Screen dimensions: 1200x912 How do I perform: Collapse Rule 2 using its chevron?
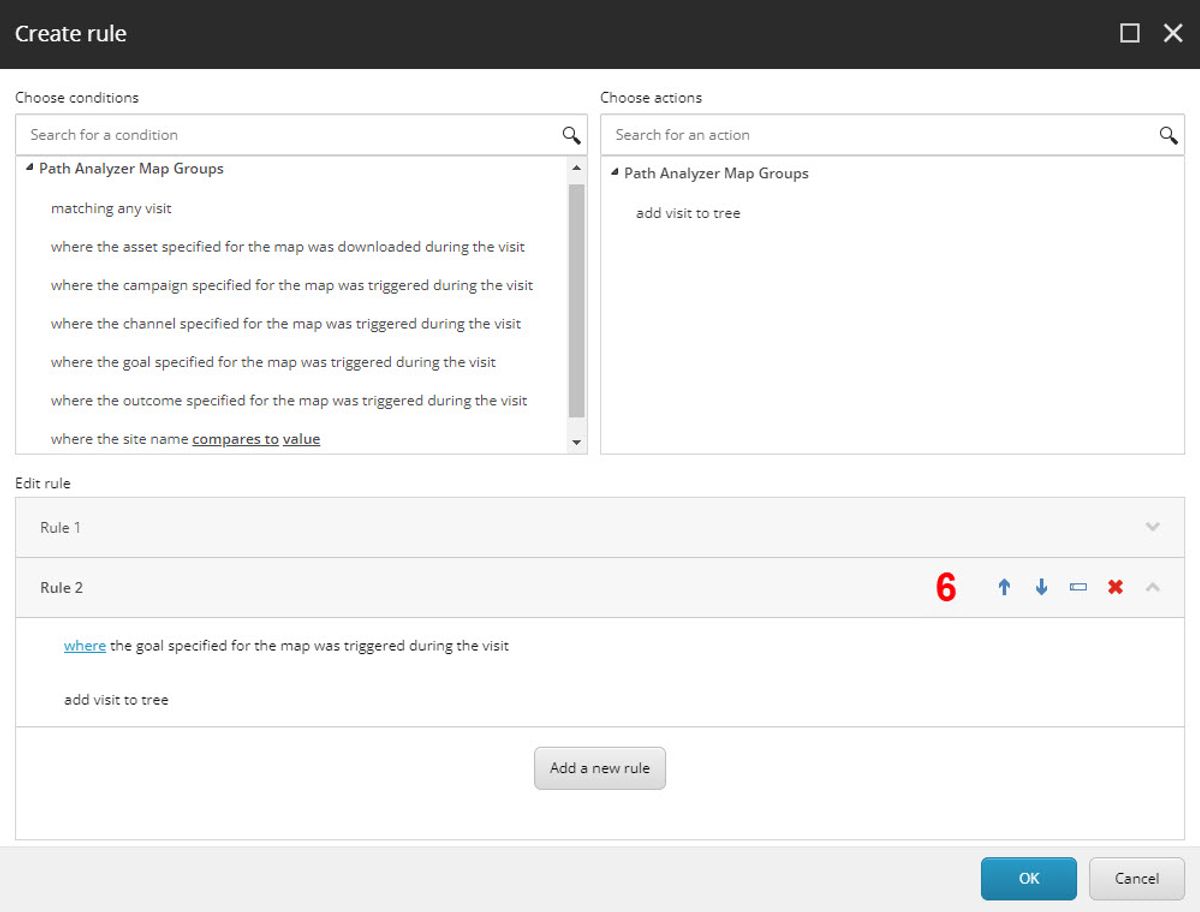(1152, 587)
